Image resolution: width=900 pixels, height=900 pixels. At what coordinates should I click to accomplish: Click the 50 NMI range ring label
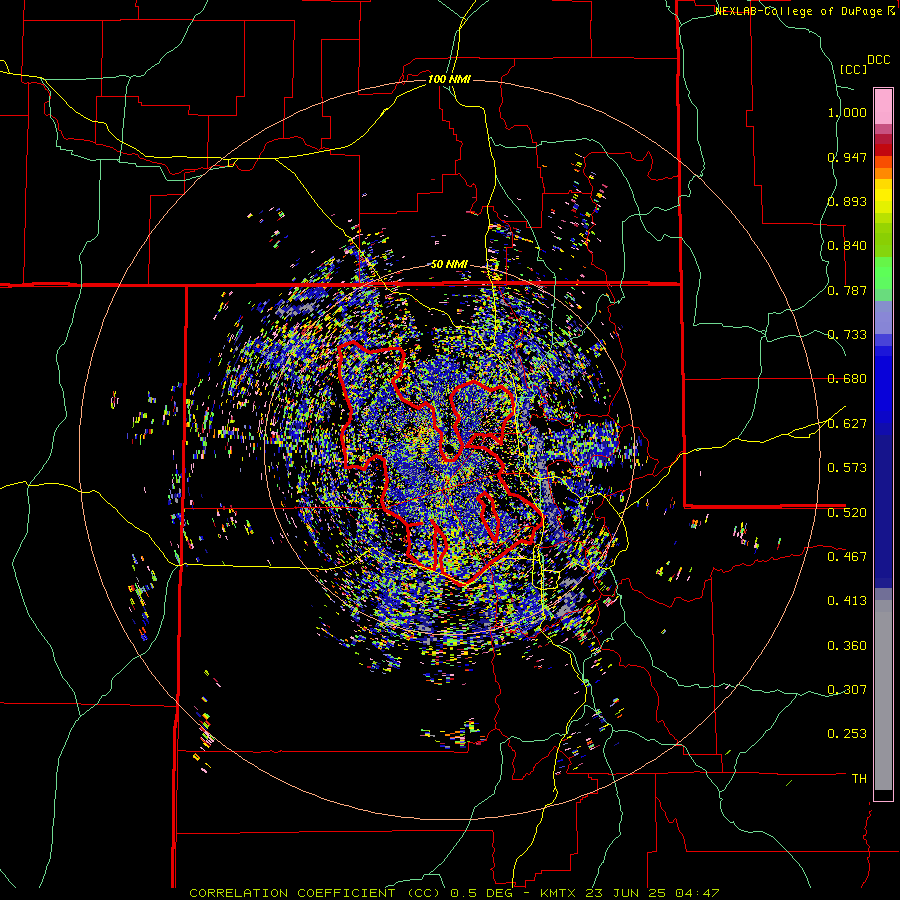tap(449, 264)
